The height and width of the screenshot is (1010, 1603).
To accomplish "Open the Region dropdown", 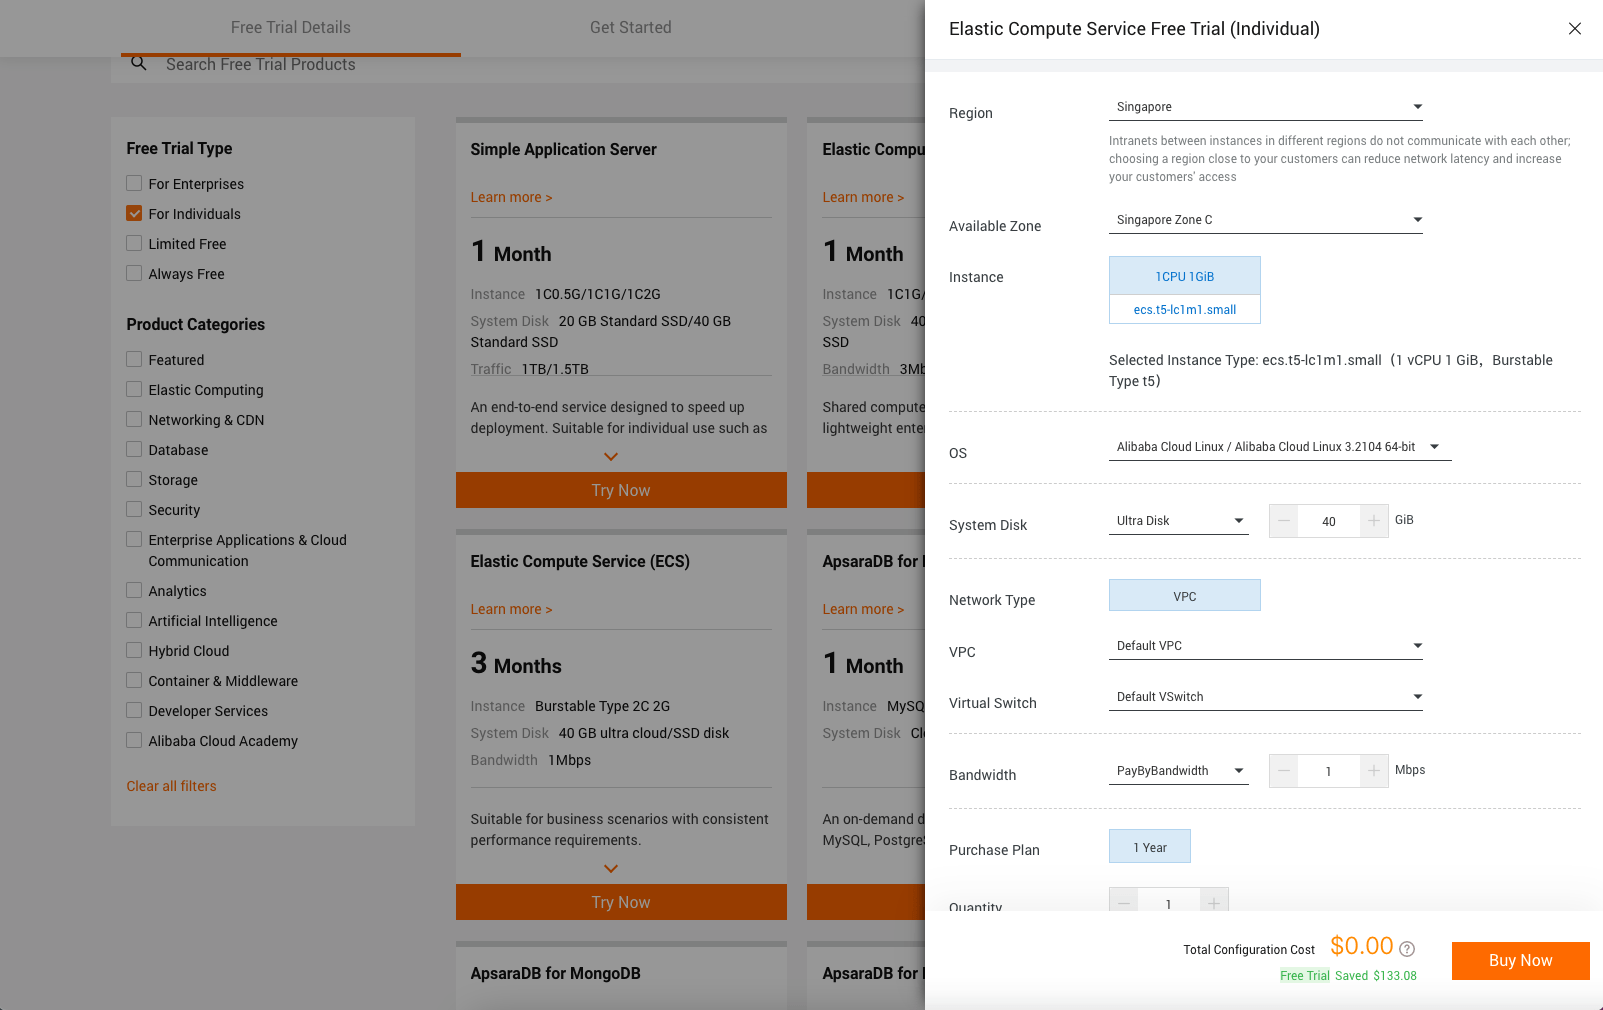I will pyautogui.click(x=1265, y=107).
